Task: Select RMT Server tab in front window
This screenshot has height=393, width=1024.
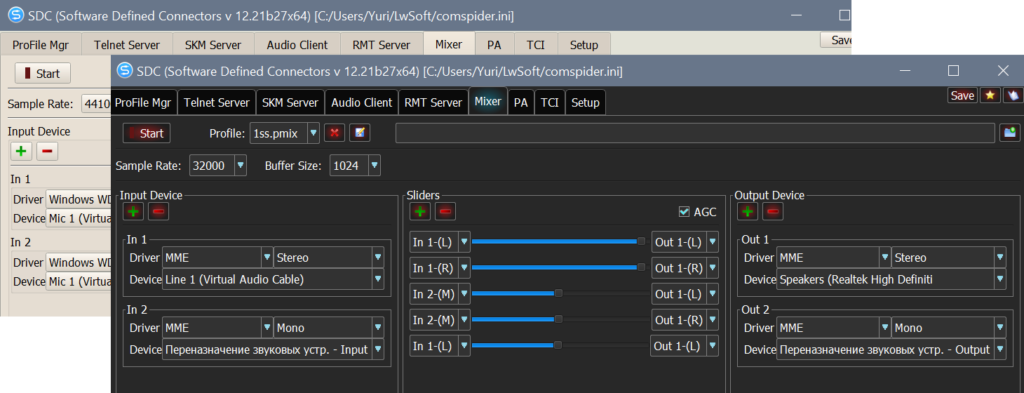Action: click(433, 102)
